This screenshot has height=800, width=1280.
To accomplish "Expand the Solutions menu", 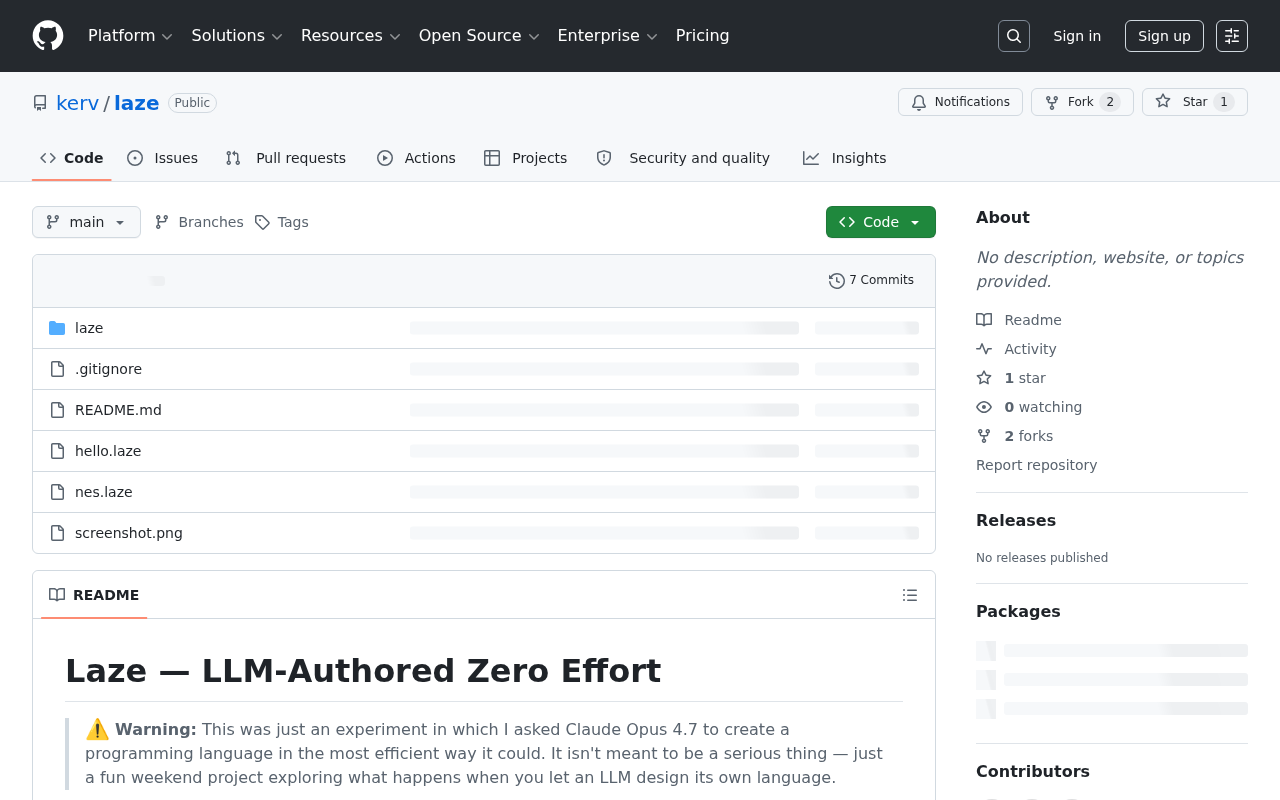I will [x=237, y=36].
